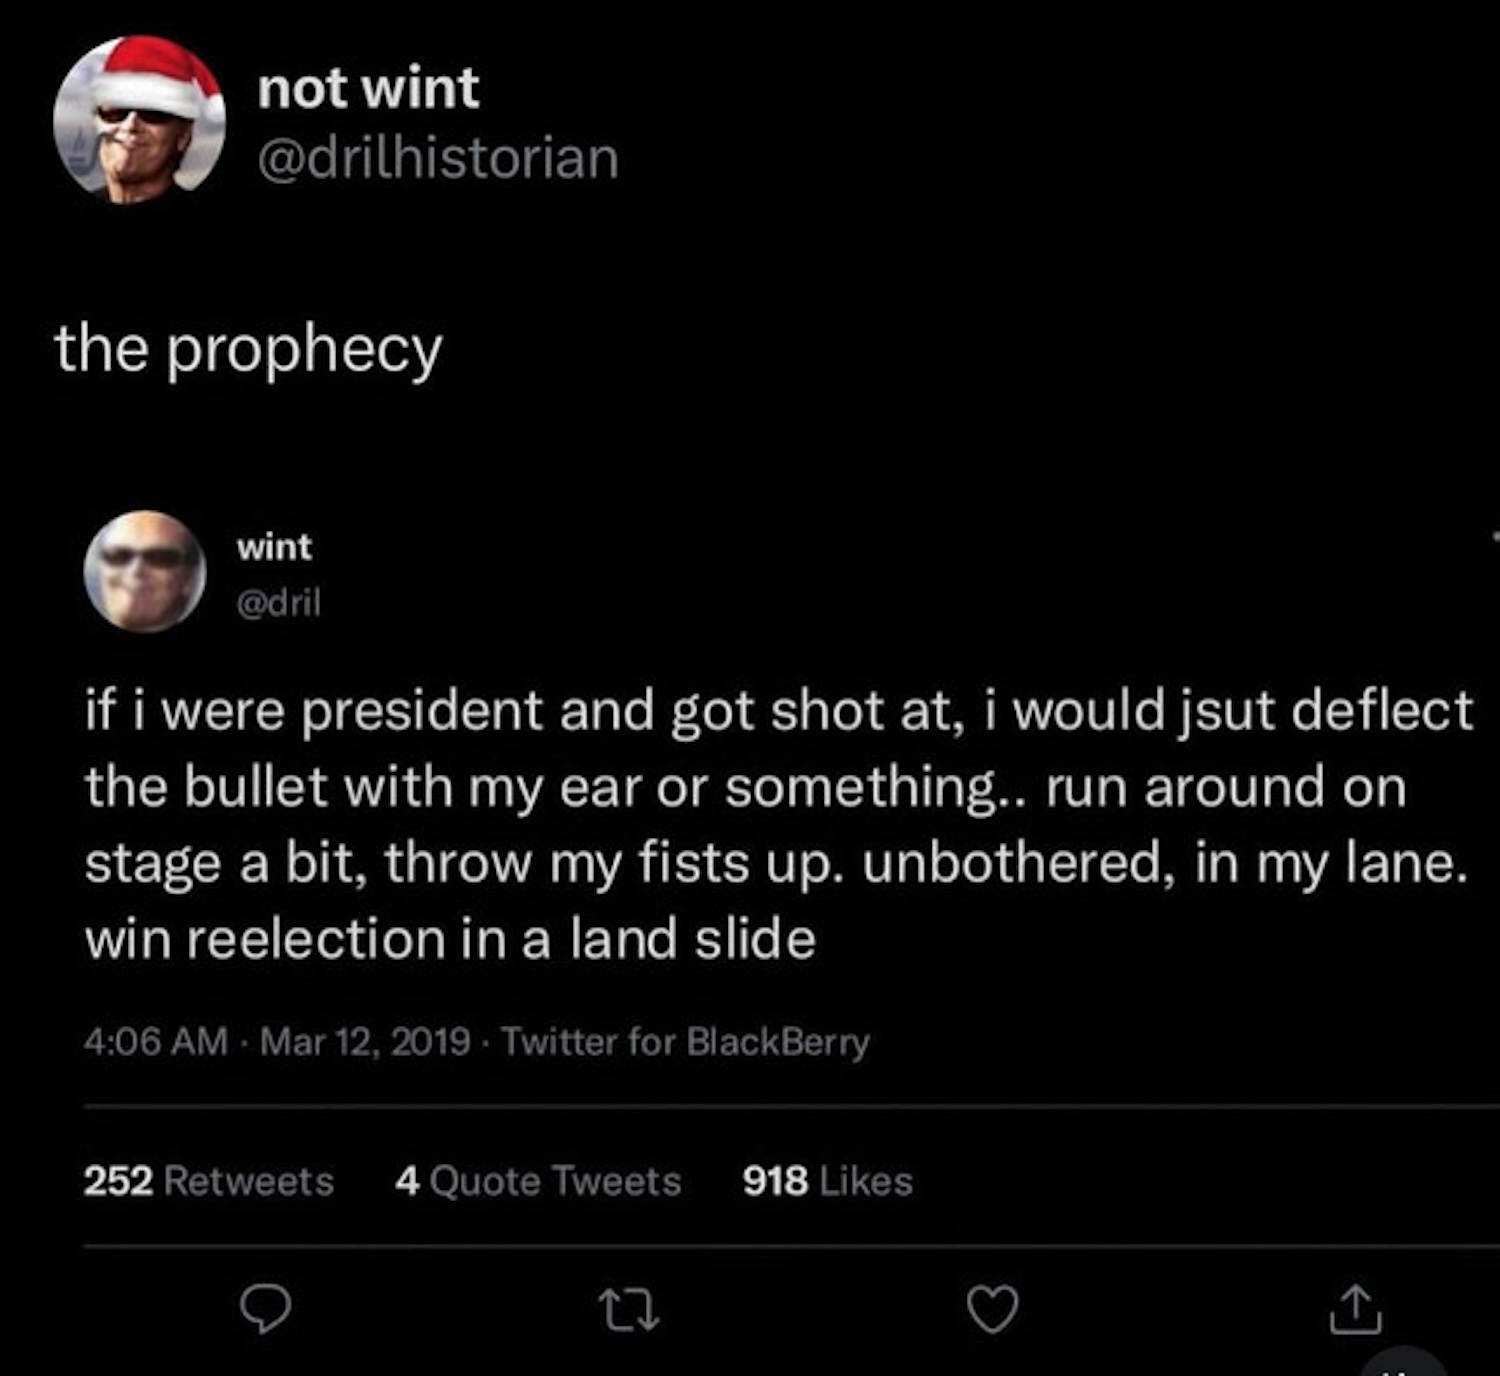
Task: Reply using the speech bubble icon
Action: click(x=267, y=1310)
